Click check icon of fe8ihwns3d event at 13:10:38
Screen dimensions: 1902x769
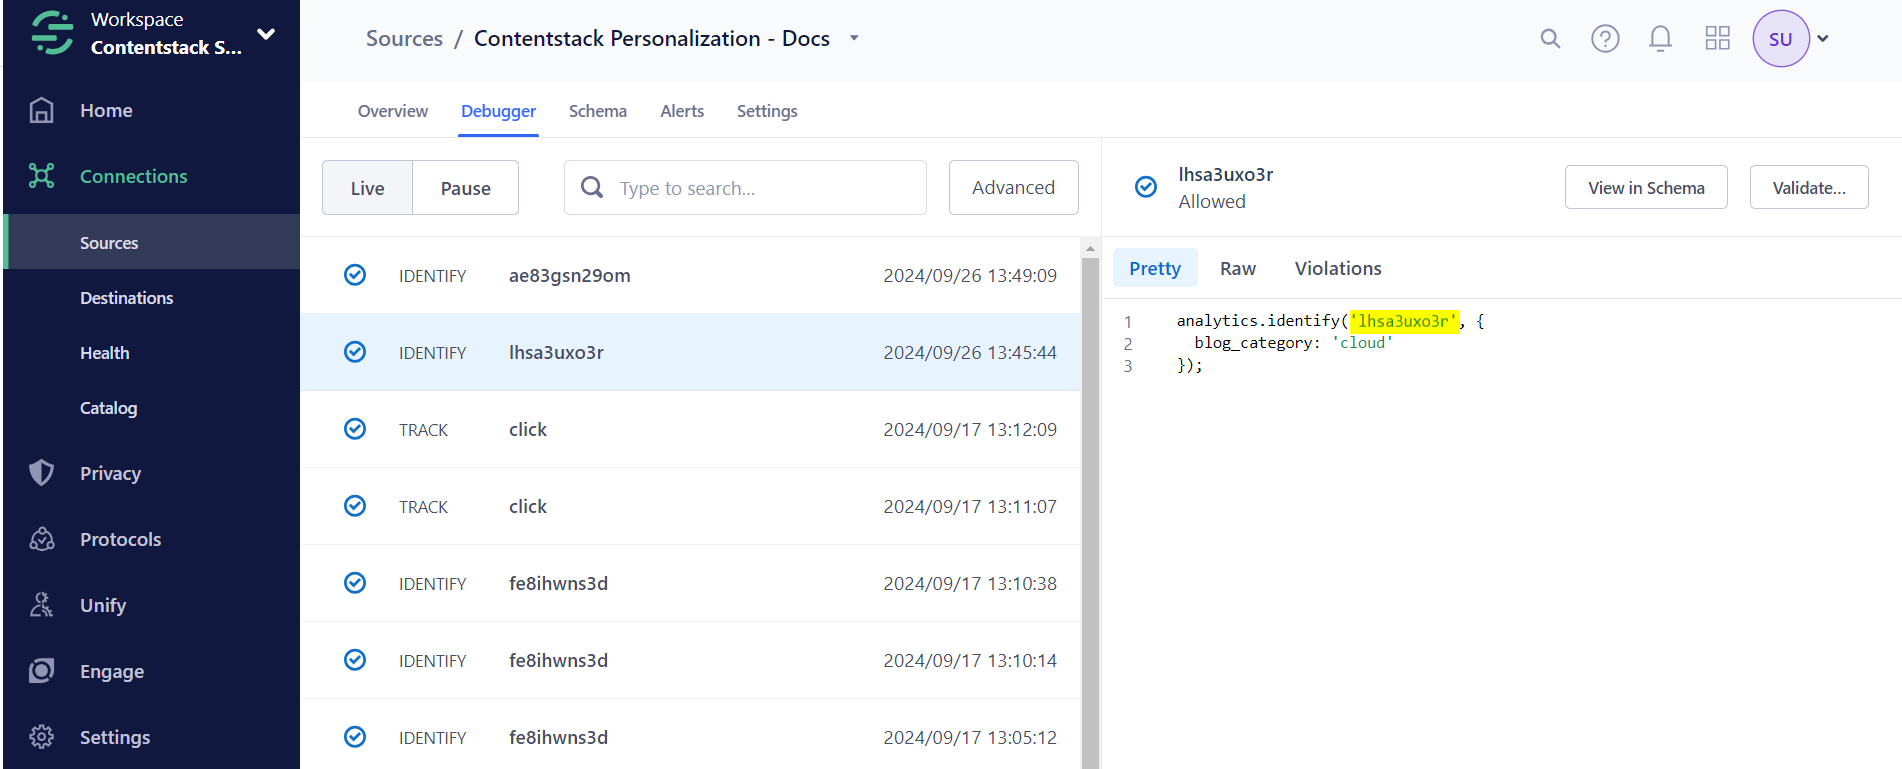tap(355, 583)
